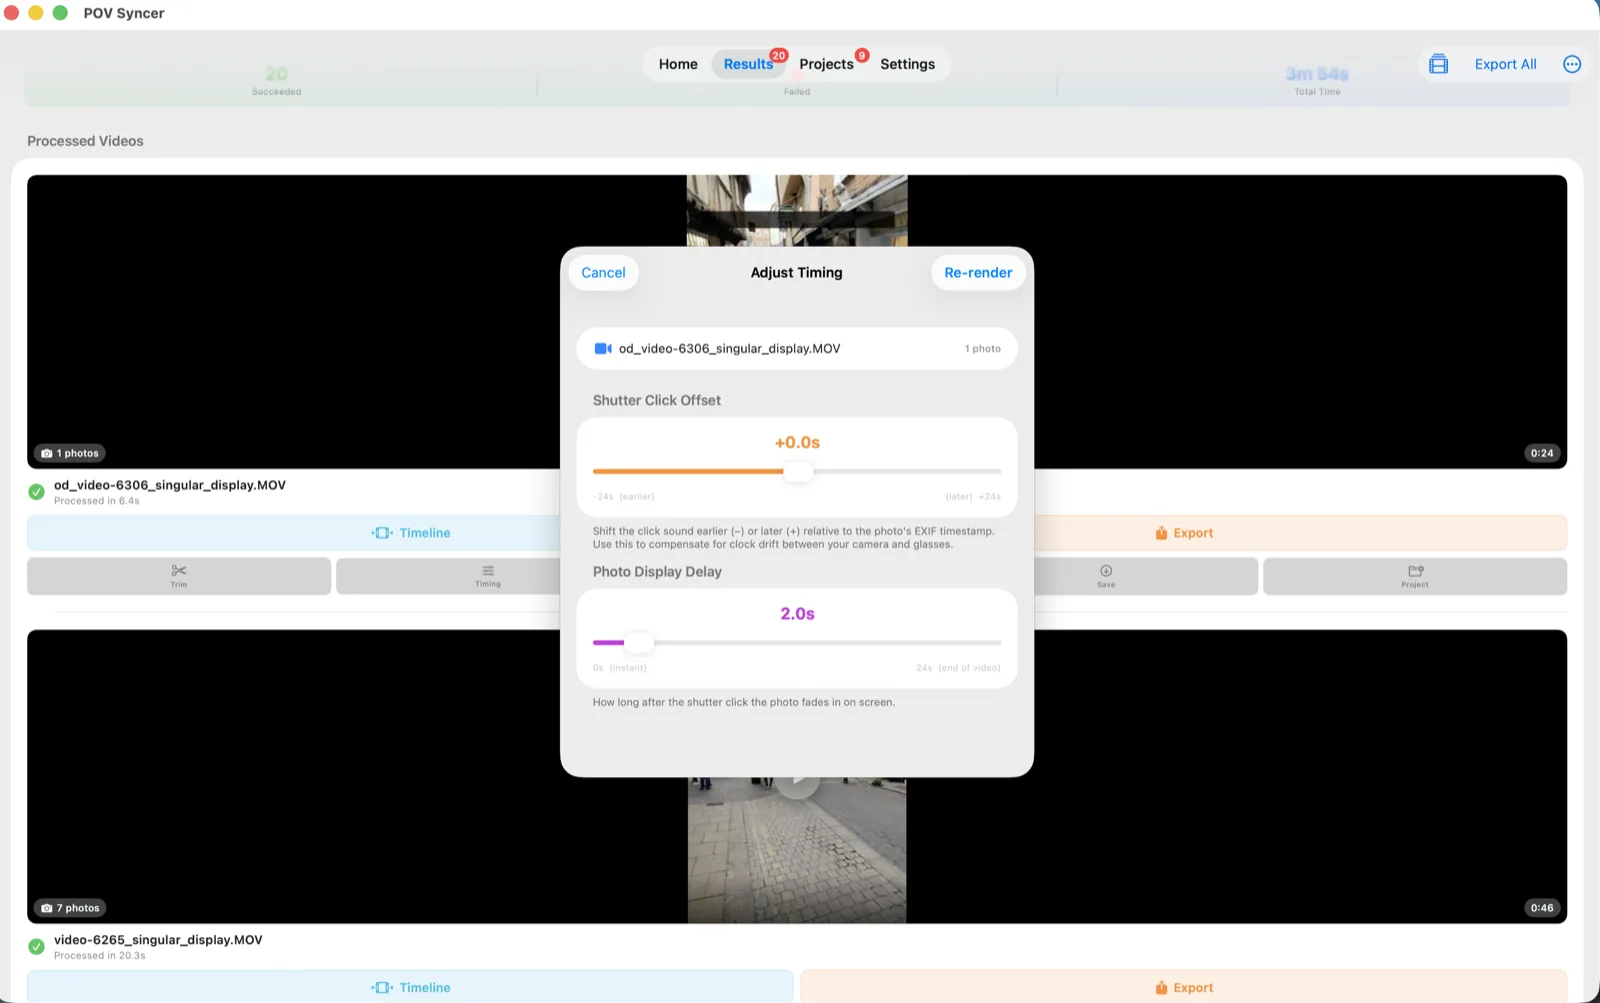The height and width of the screenshot is (1003, 1600).
Task: Click the red 9 badge on Projects
Action: [x=861, y=55]
